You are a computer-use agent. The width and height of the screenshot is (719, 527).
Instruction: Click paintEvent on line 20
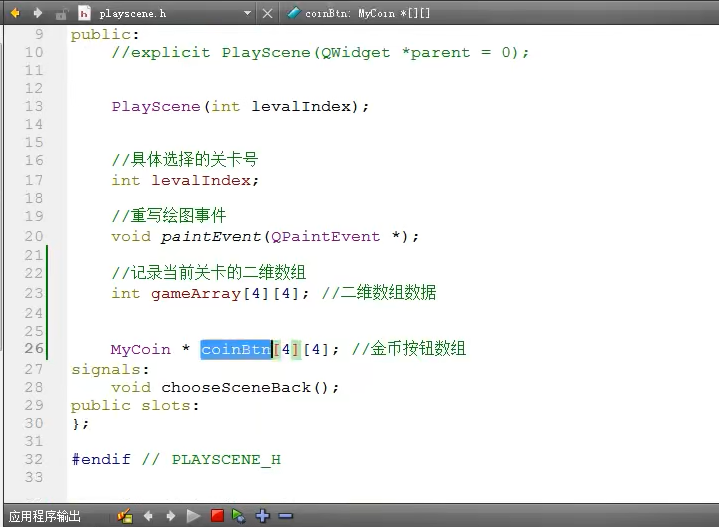click(x=211, y=237)
